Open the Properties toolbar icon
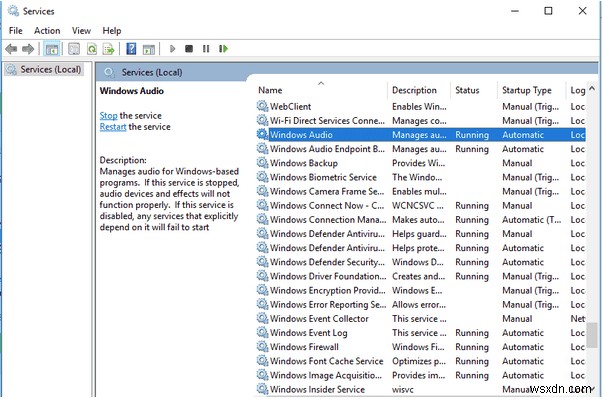This screenshot has height=399, width=603. [74, 49]
